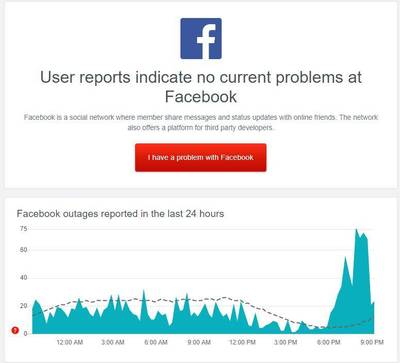Click the 75 value on chart y-axis
This screenshot has height=363, width=400.
(x=23, y=229)
